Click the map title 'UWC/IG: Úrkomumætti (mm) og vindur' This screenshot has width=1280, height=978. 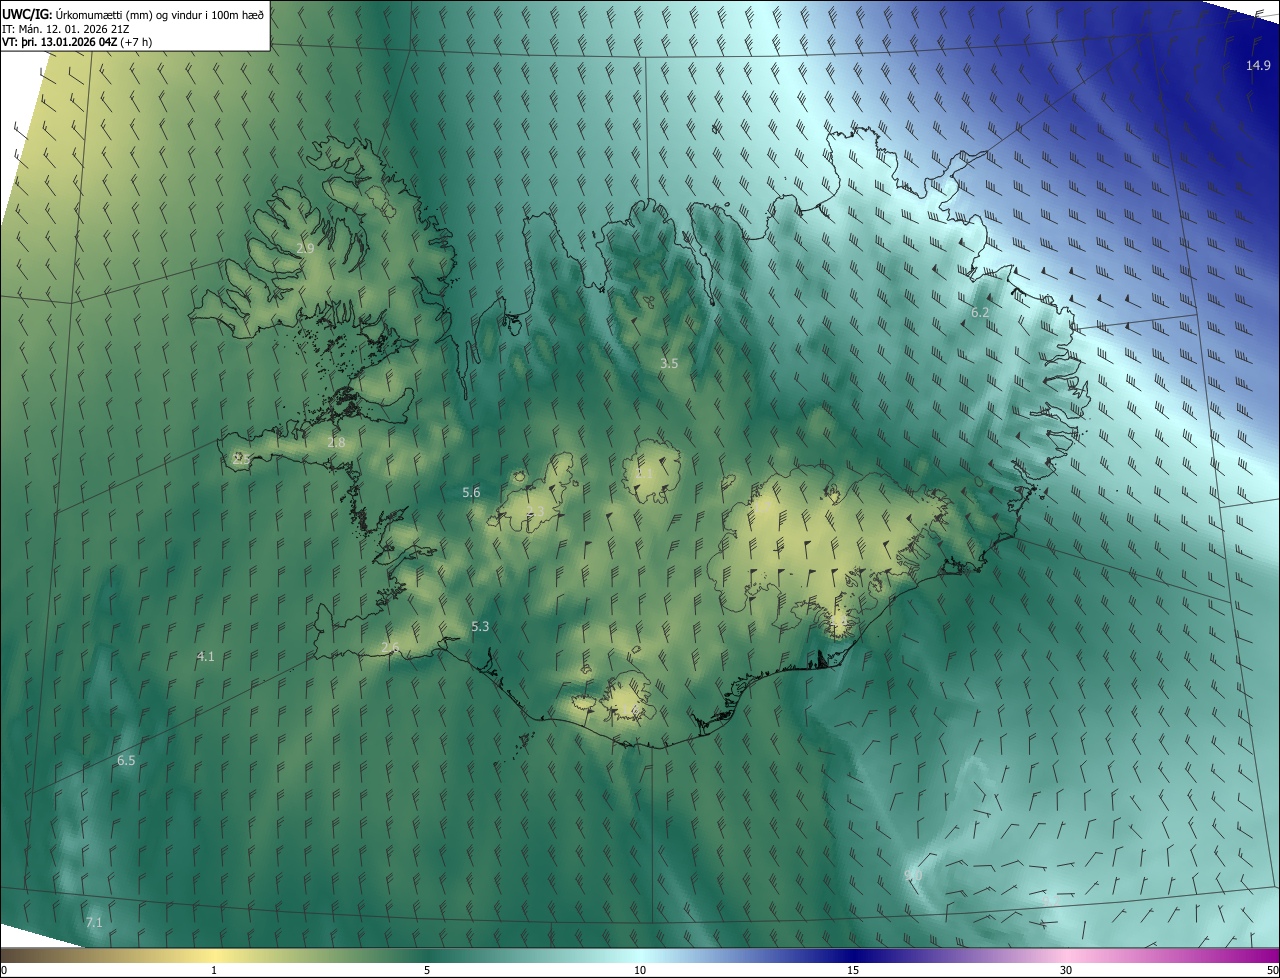point(133,13)
